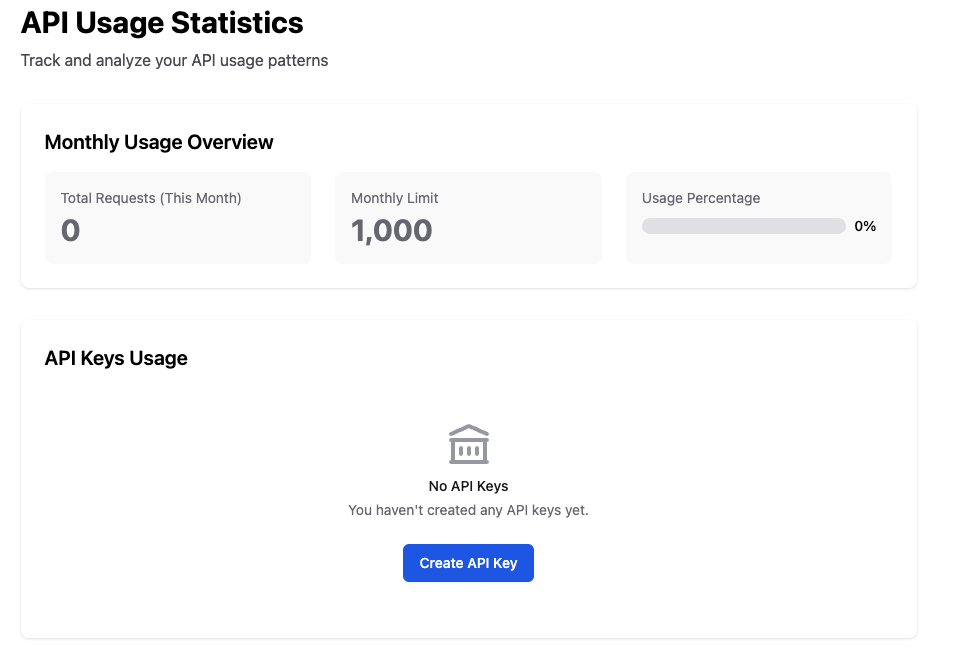Select the 0% usage percentage value
Image resolution: width=968 pixels, height=664 pixels.
point(865,226)
